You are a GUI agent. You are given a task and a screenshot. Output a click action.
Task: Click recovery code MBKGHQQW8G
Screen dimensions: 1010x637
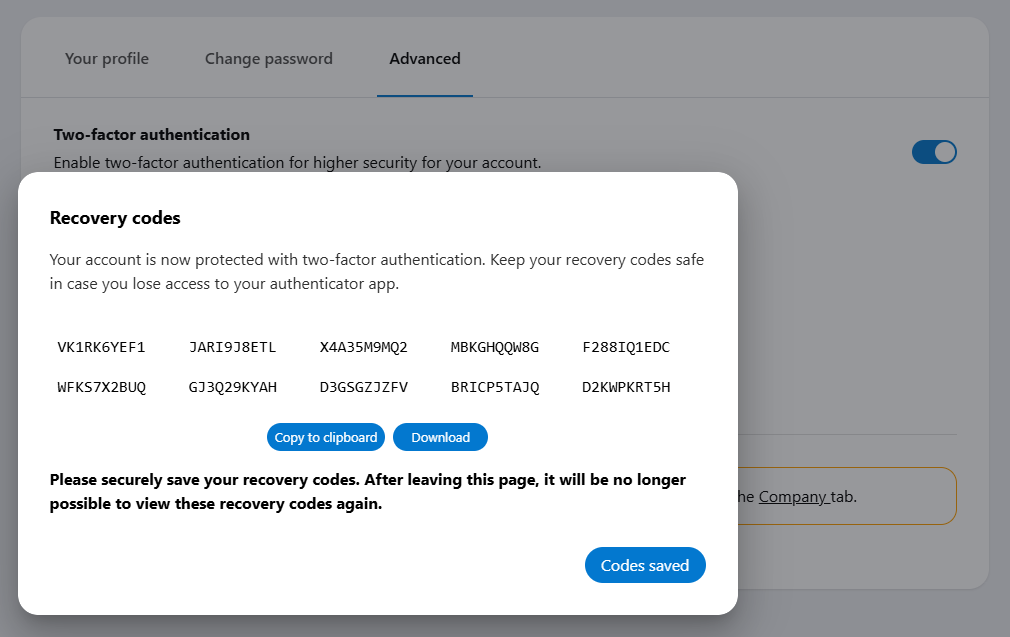(495, 348)
